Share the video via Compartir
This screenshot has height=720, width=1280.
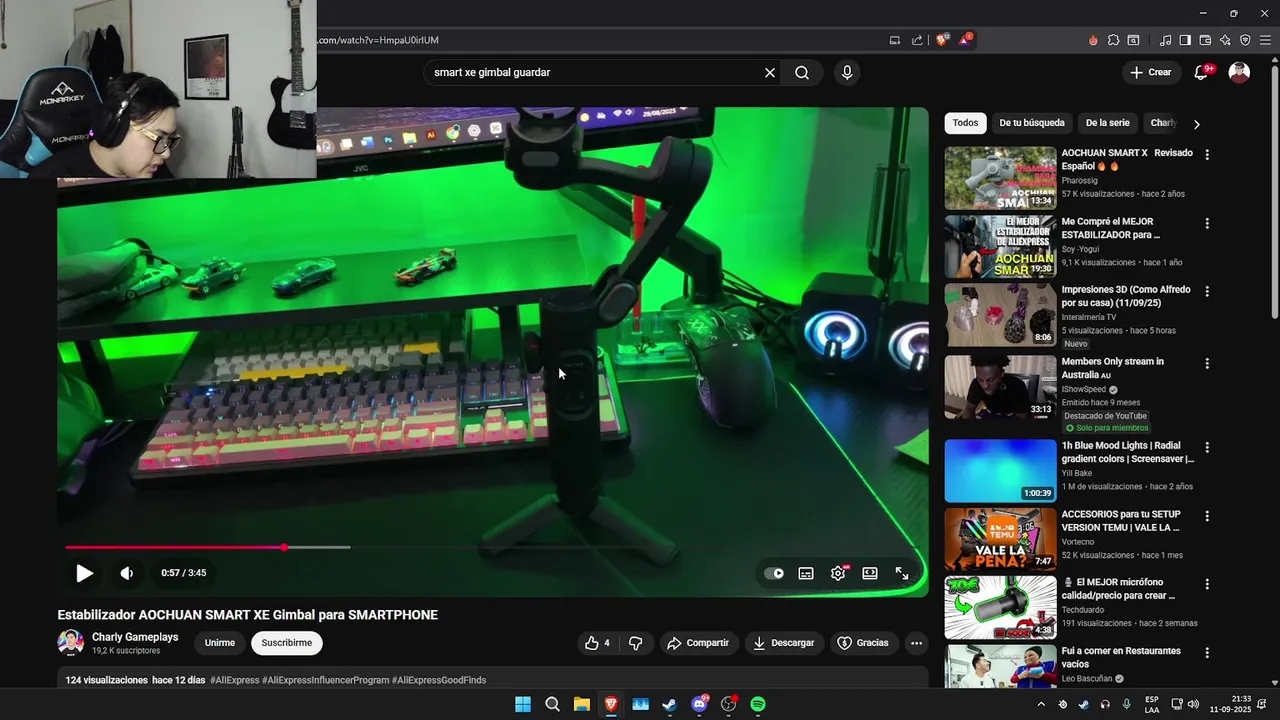point(698,643)
